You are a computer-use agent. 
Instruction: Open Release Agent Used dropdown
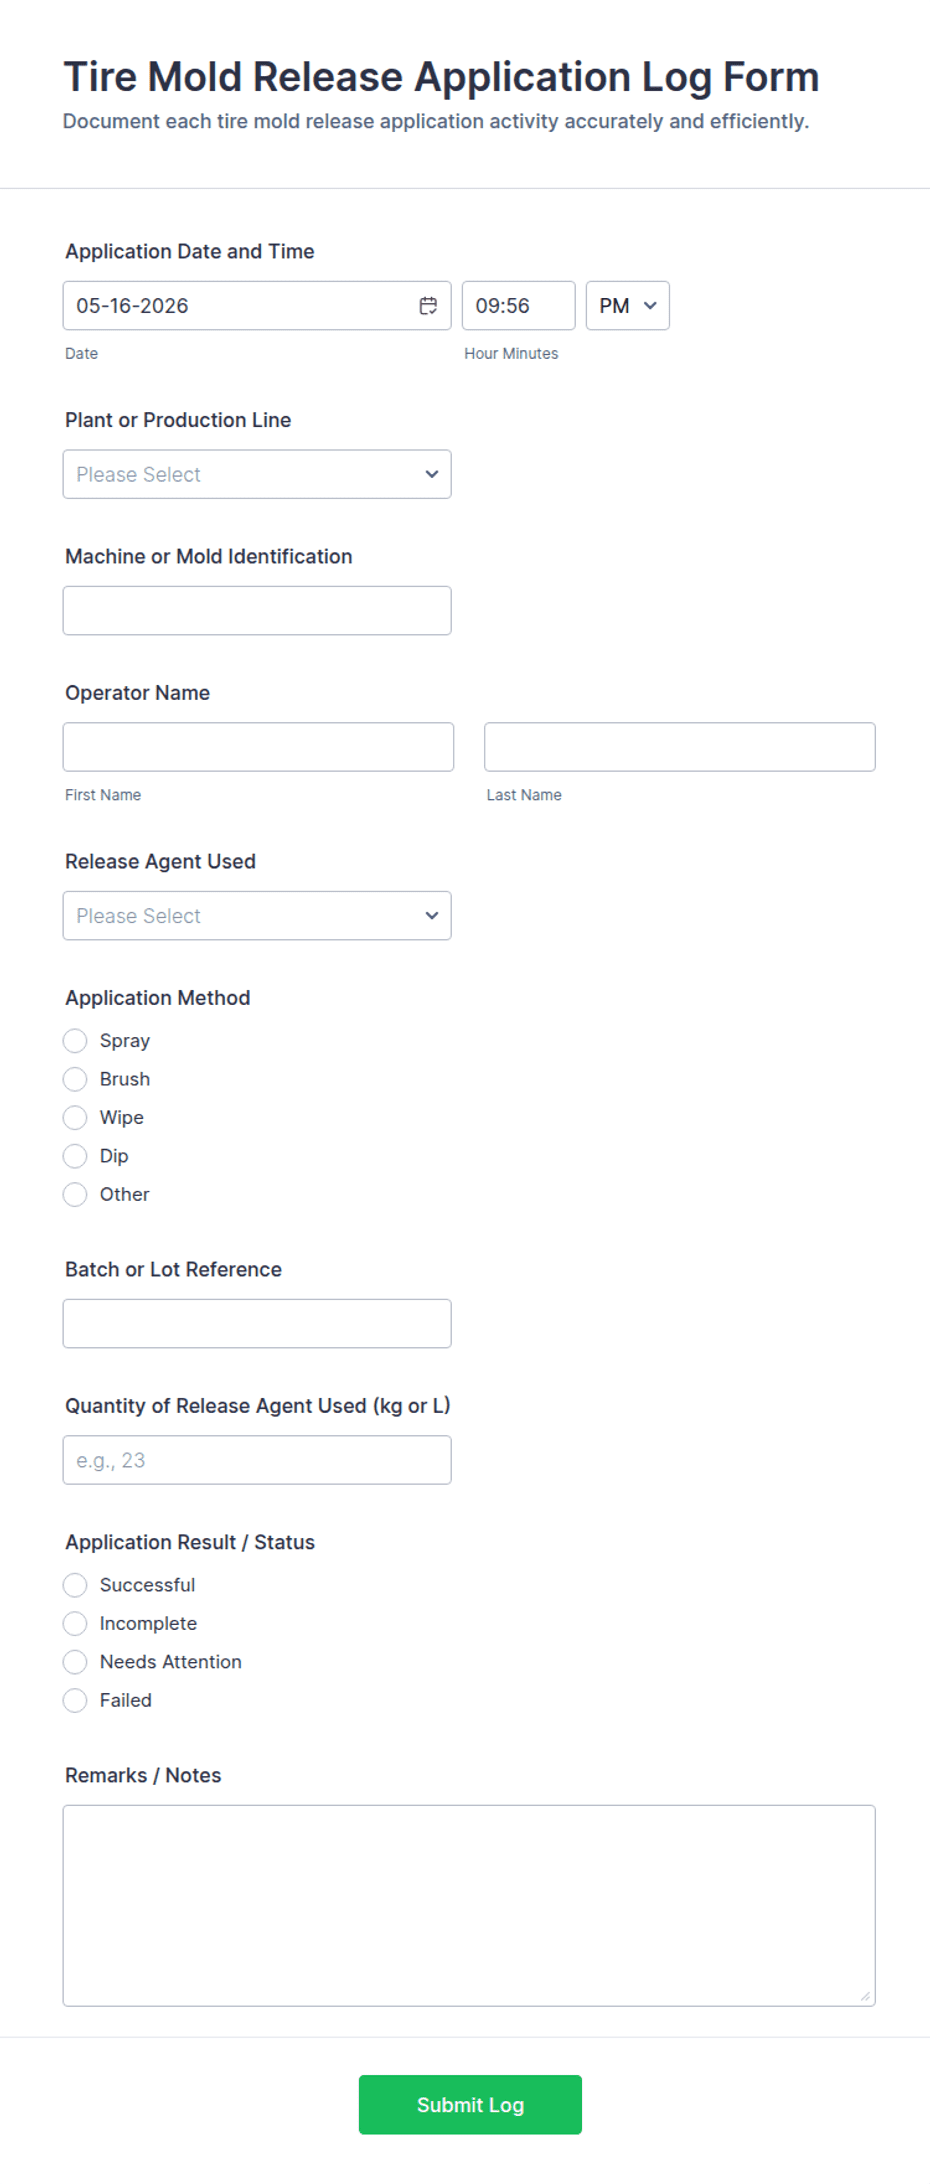click(x=257, y=915)
